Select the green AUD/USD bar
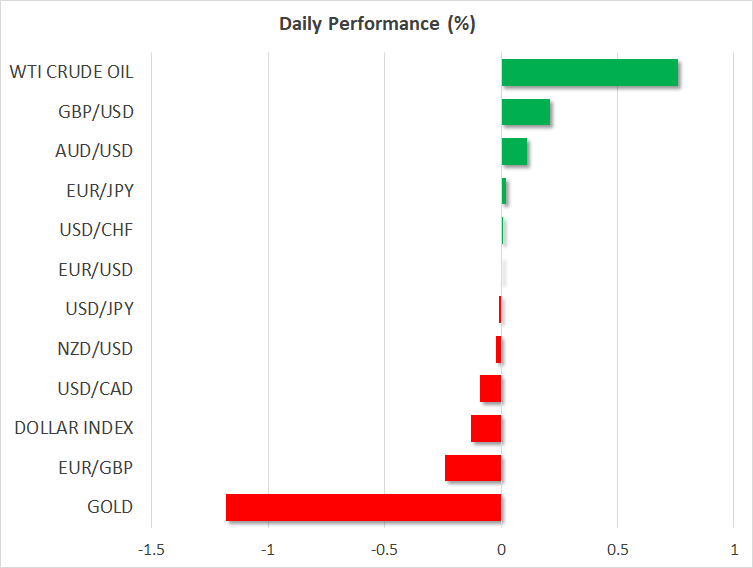 pos(514,152)
